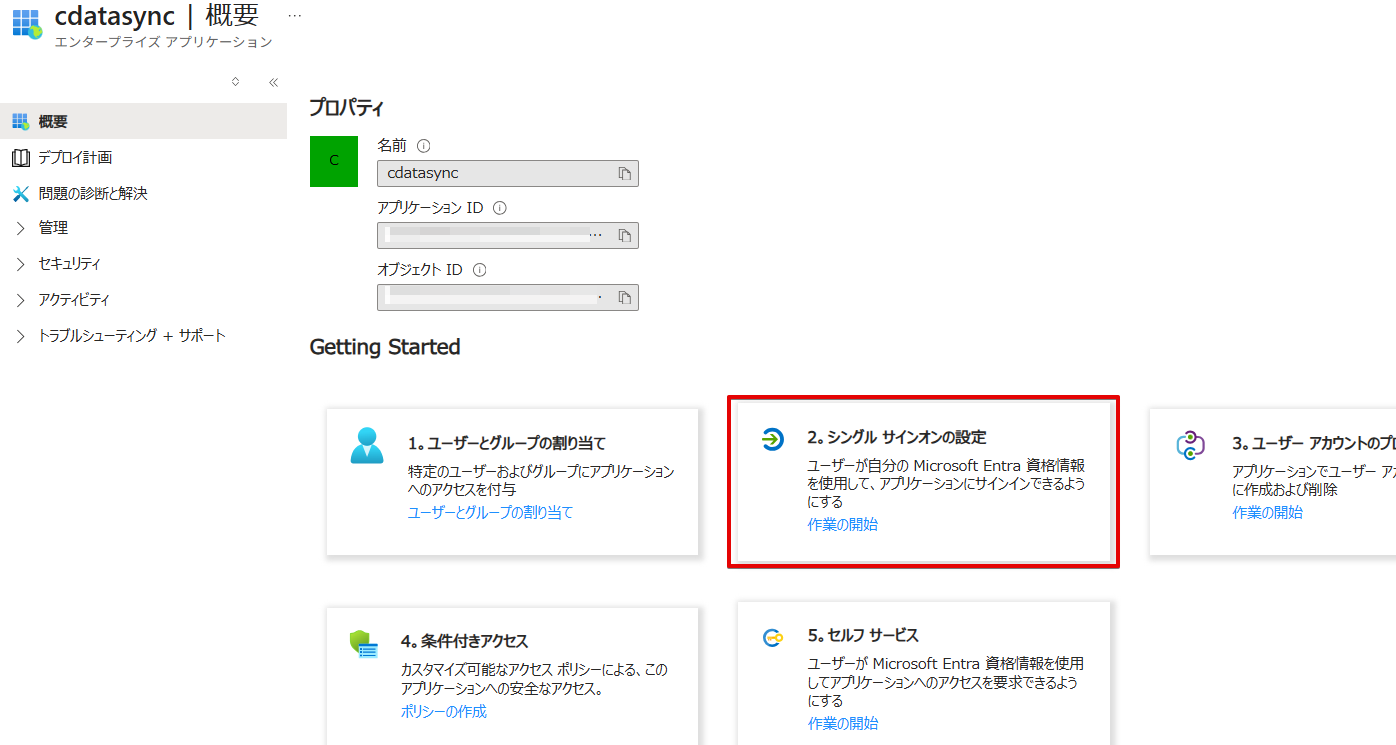Click the ユーザーとグループの割り当て link
Screen dimensions: 1396x745
(490, 512)
